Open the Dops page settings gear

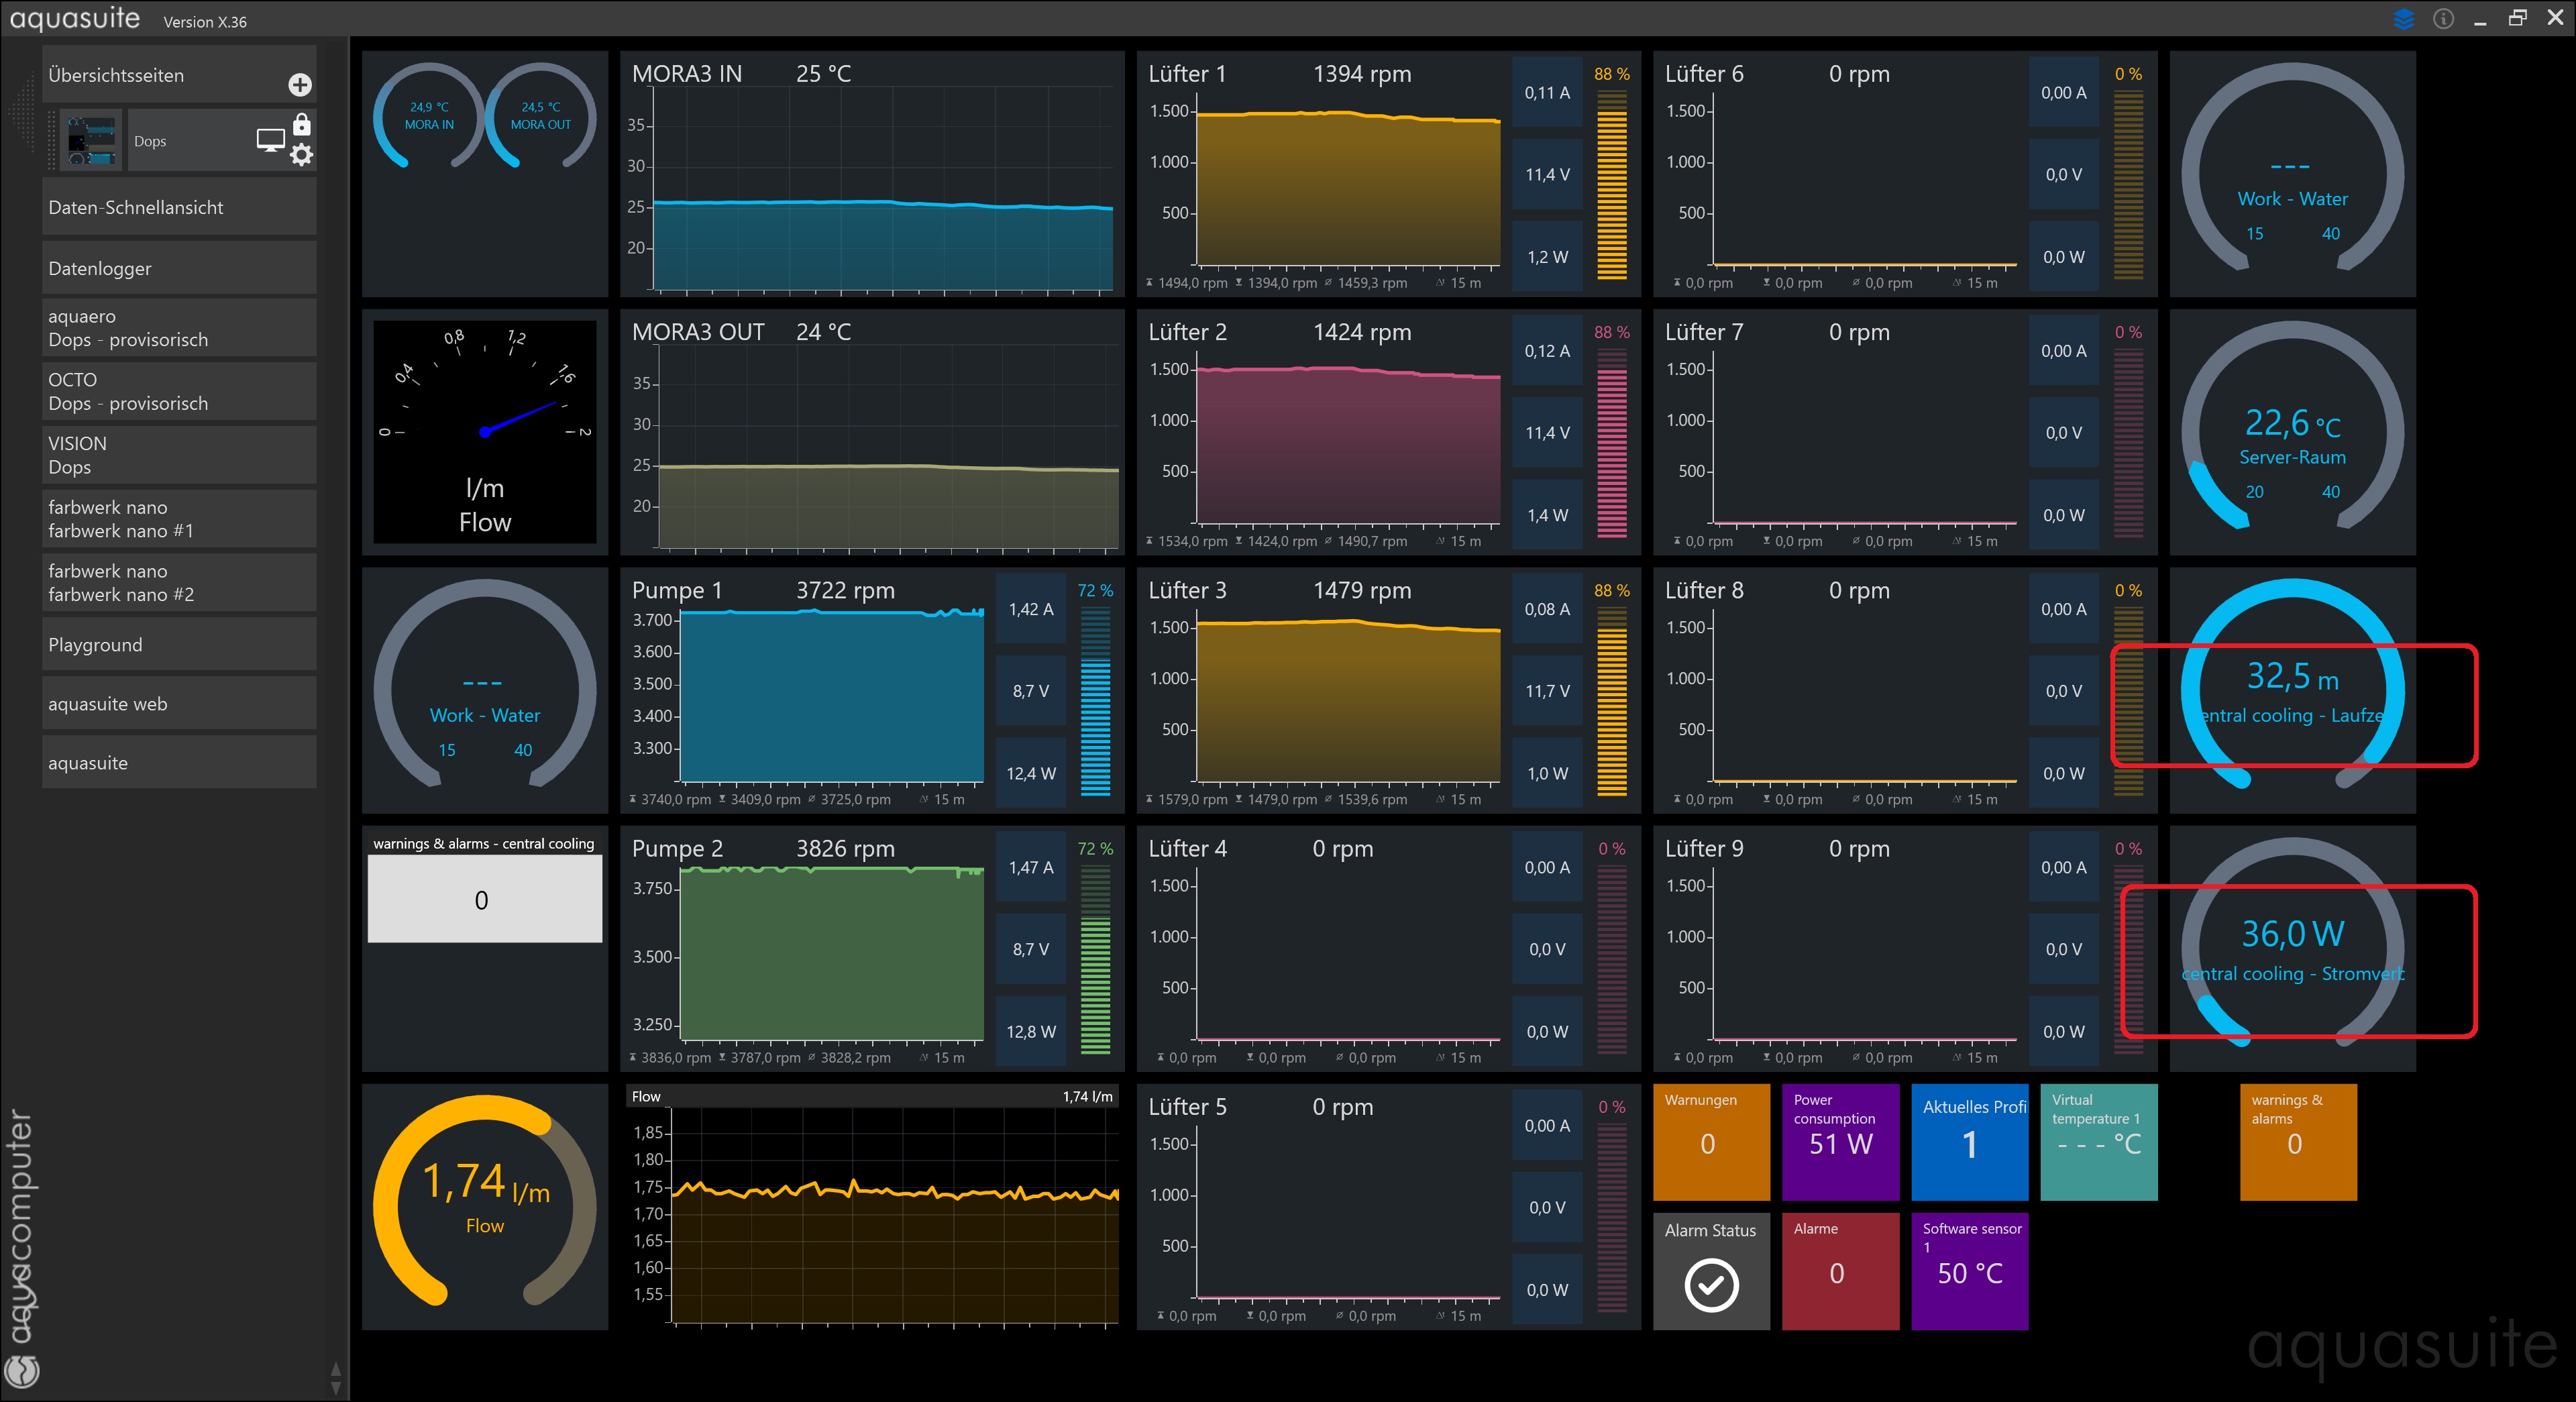pyautogui.click(x=301, y=155)
